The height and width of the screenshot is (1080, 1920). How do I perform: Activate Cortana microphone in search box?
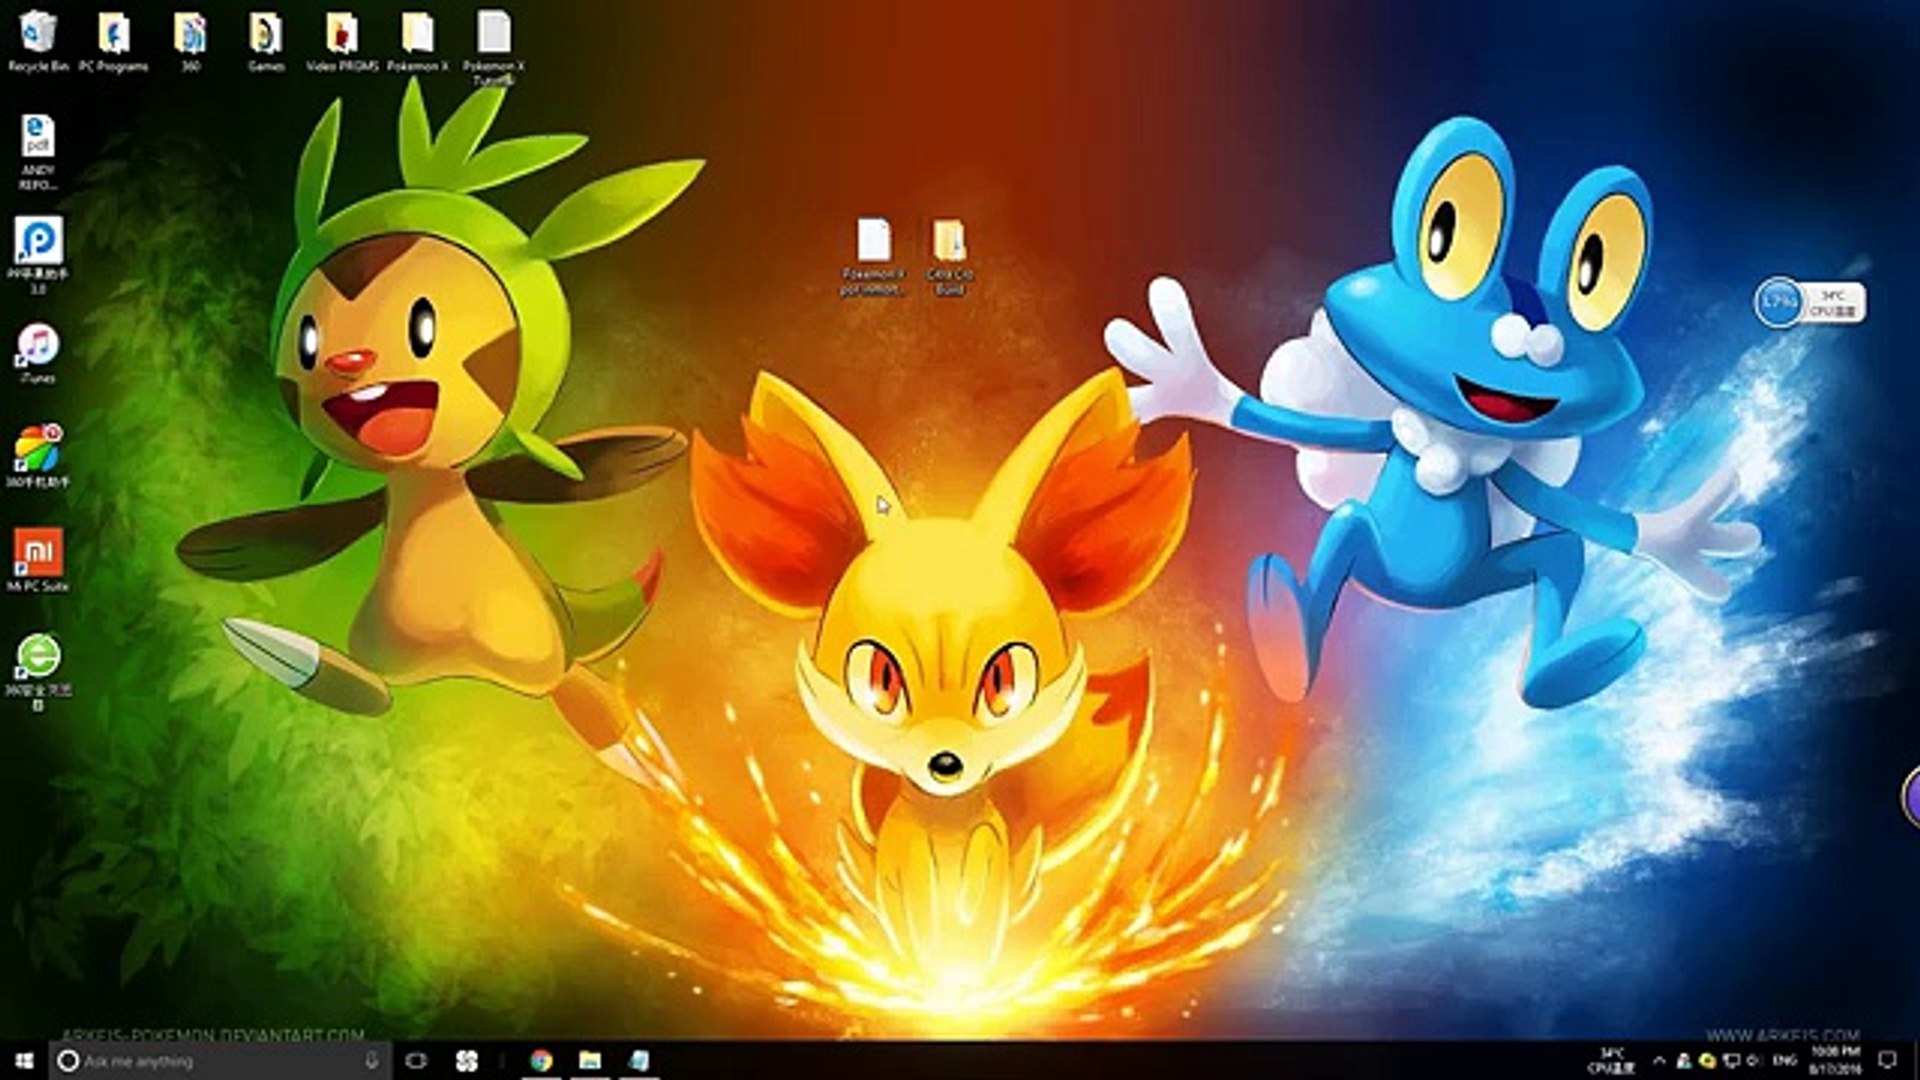pos(372,1061)
